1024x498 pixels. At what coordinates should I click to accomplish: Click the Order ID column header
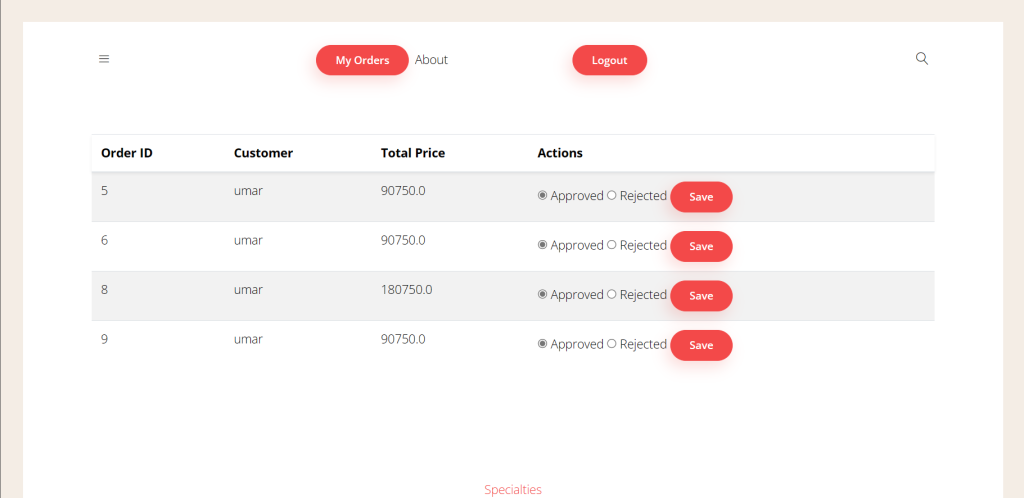point(127,153)
